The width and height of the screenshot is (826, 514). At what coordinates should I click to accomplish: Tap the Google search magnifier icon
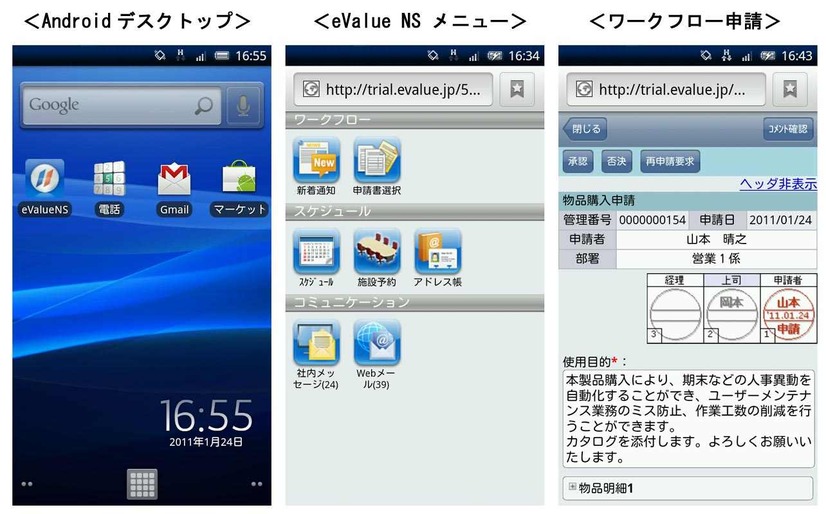(x=204, y=105)
